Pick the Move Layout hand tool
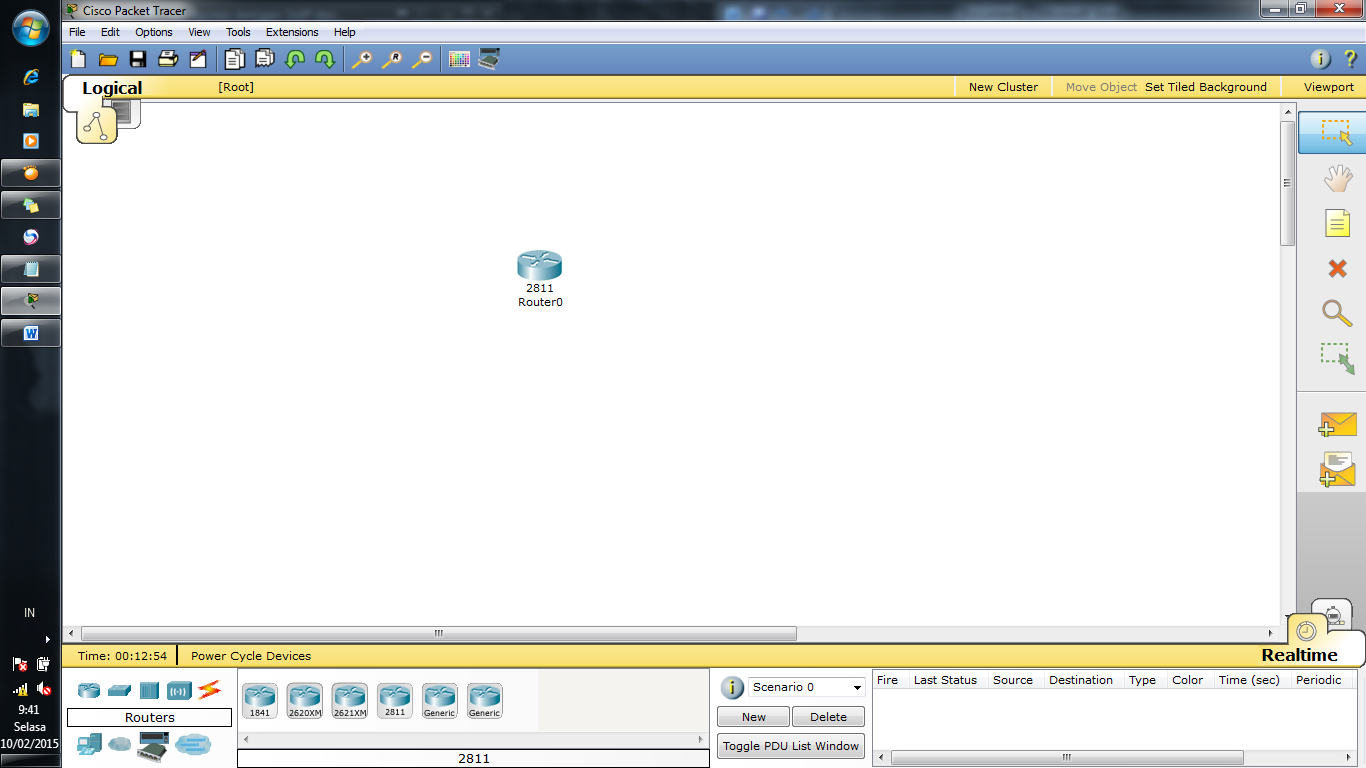This screenshot has height=768, width=1366. tap(1337, 179)
